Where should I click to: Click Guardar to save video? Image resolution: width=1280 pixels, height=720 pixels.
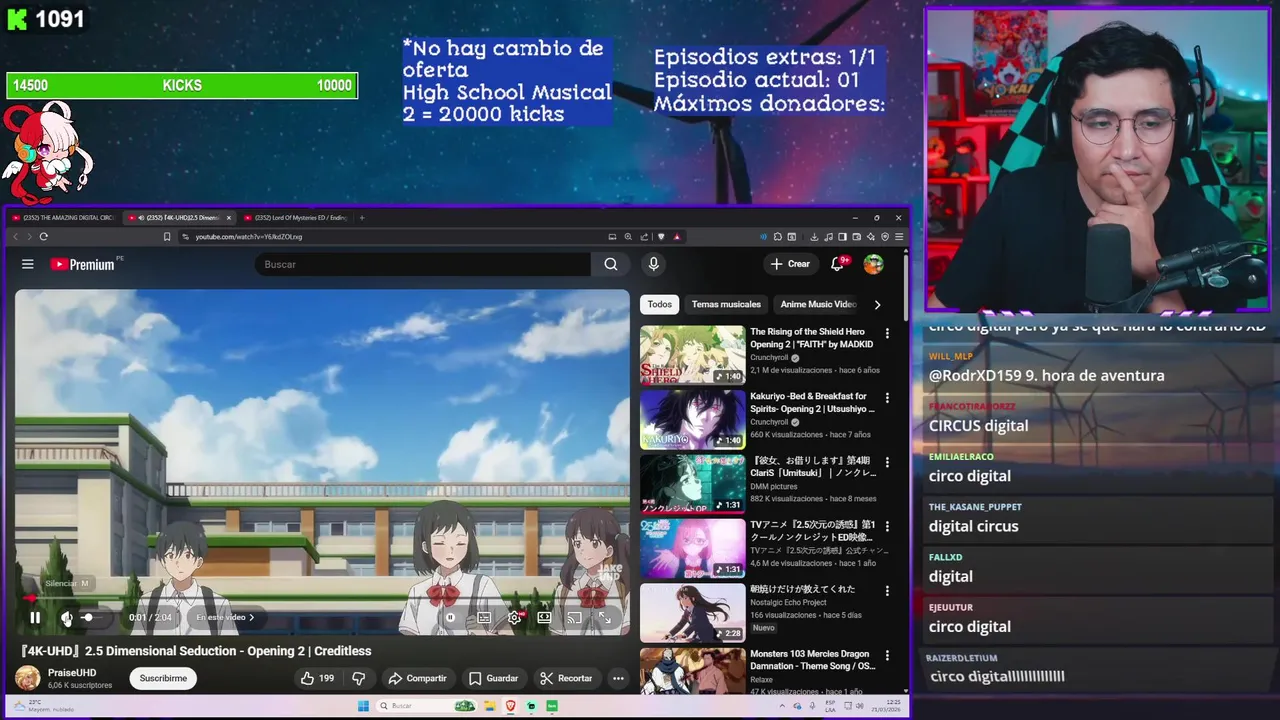pos(493,678)
